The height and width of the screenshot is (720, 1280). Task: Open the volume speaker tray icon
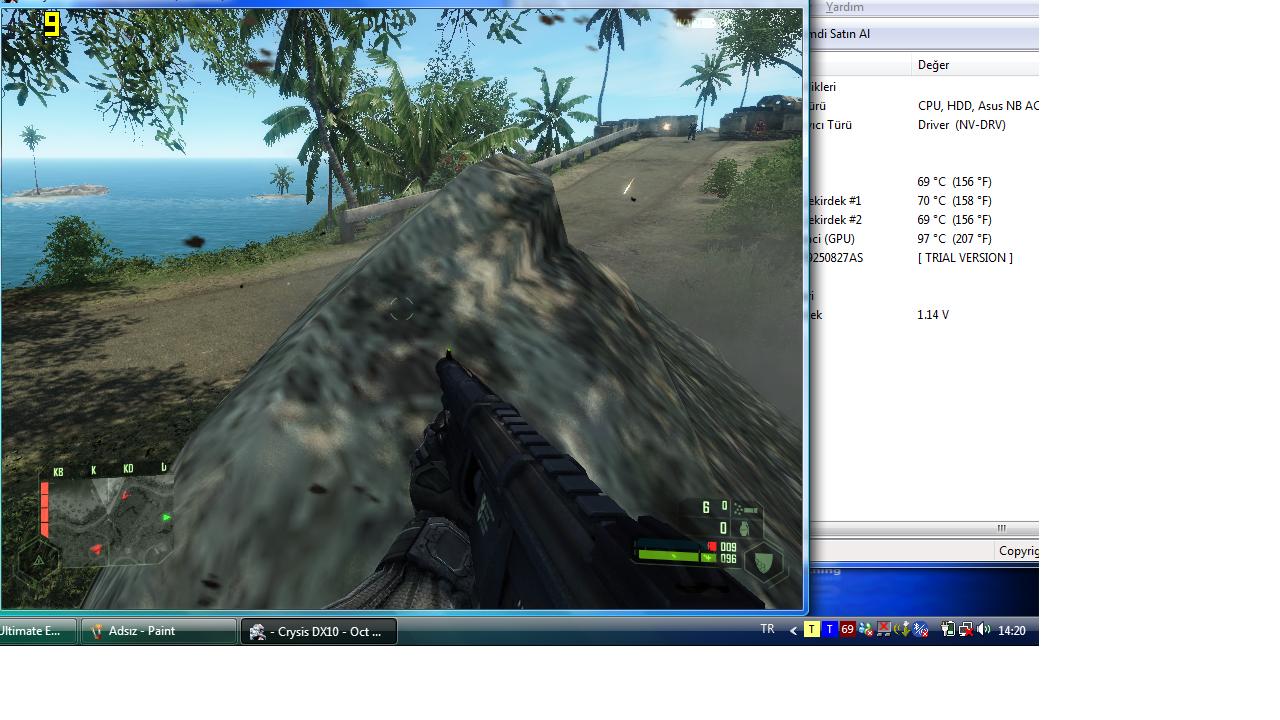tap(984, 629)
